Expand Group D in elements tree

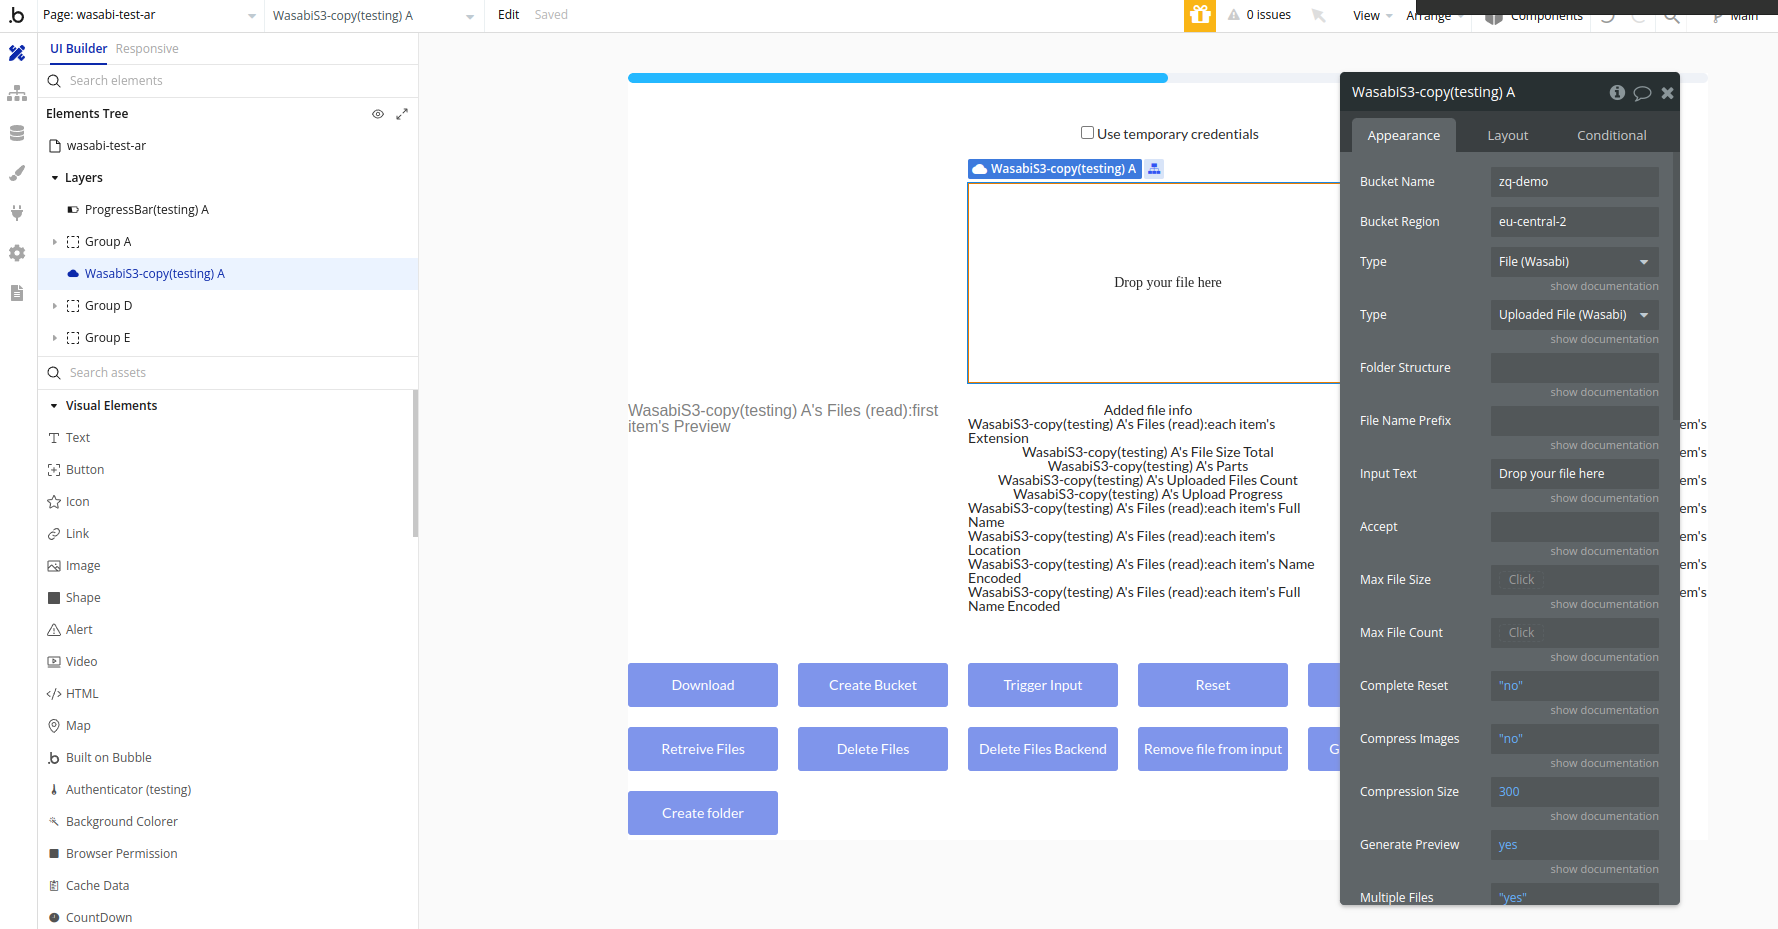pos(55,306)
